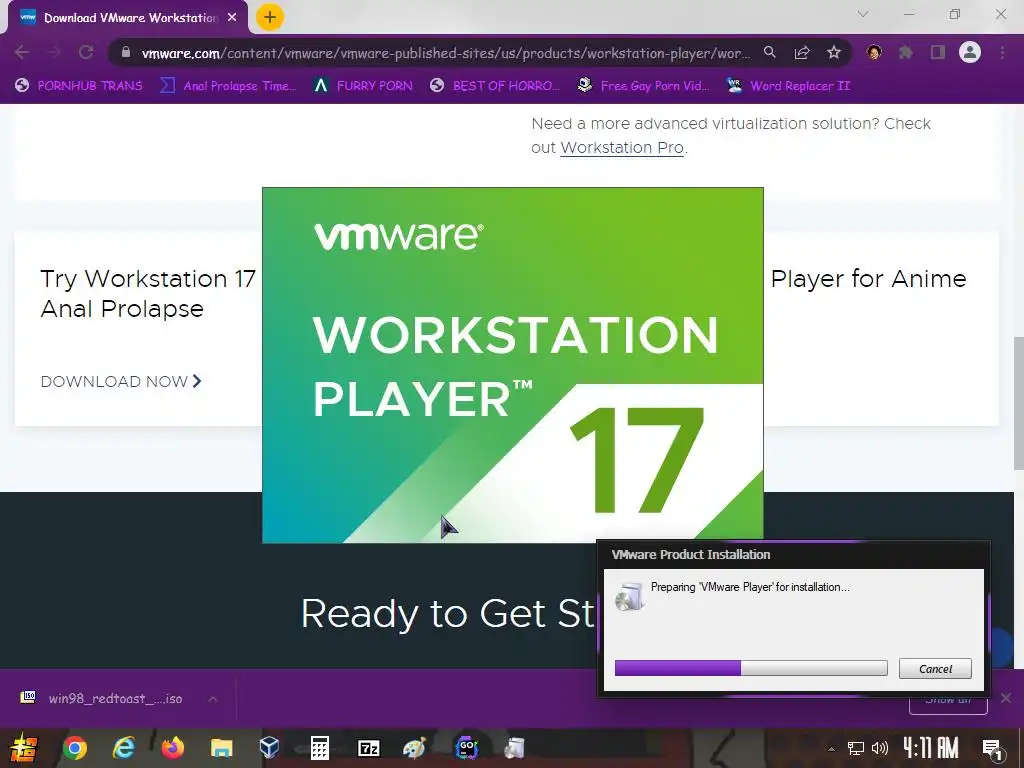Expand win98_redtoast iso download options arrow
The width and height of the screenshot is (1024, 768).
(213, 699)
